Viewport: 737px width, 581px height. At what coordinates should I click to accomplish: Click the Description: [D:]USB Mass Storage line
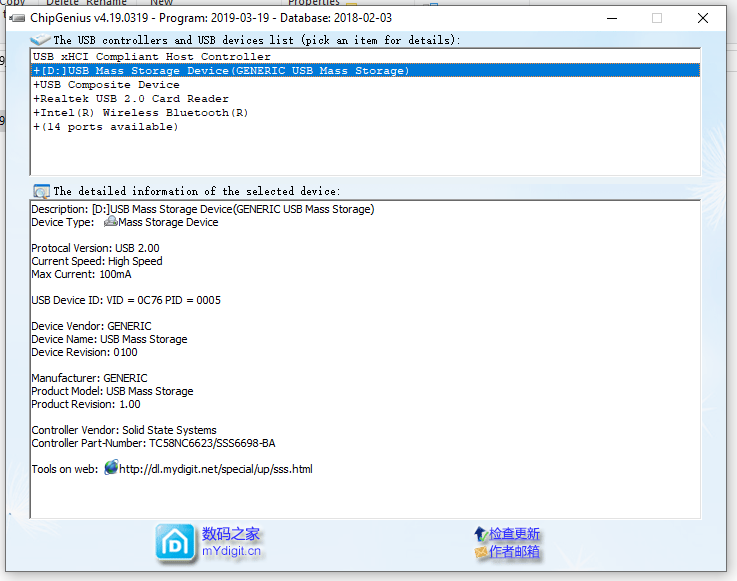[x=203, y=209]
